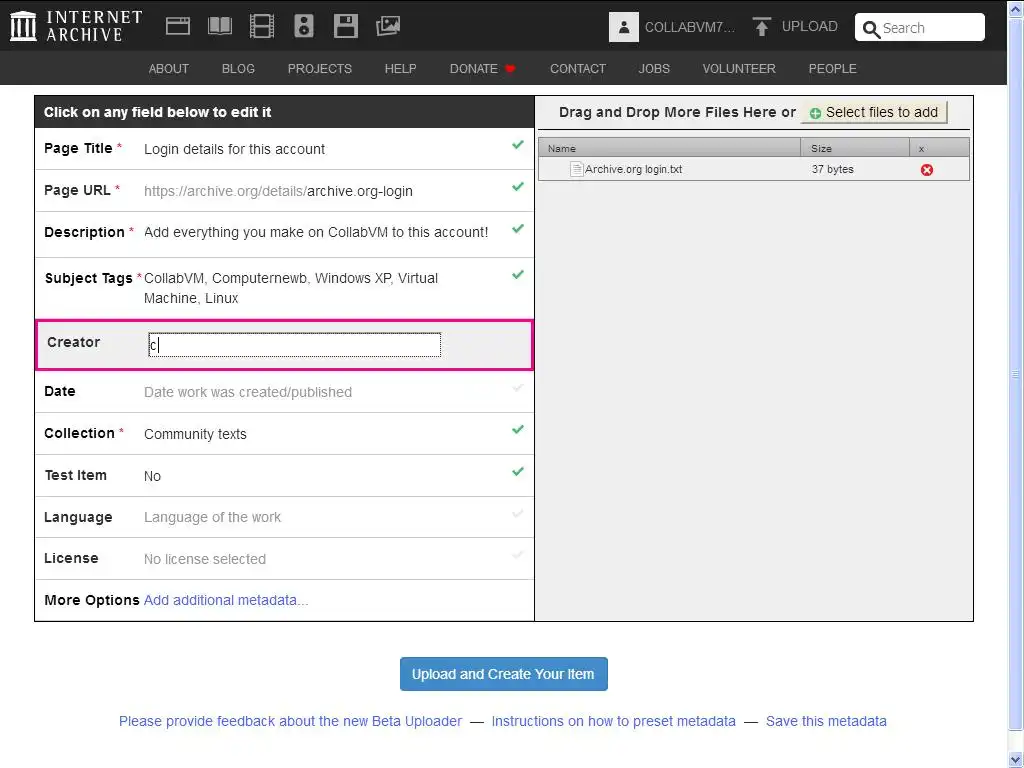The image size is (1024, 768).
Task: Open Add additional metadata link
Action: [226, 600]
